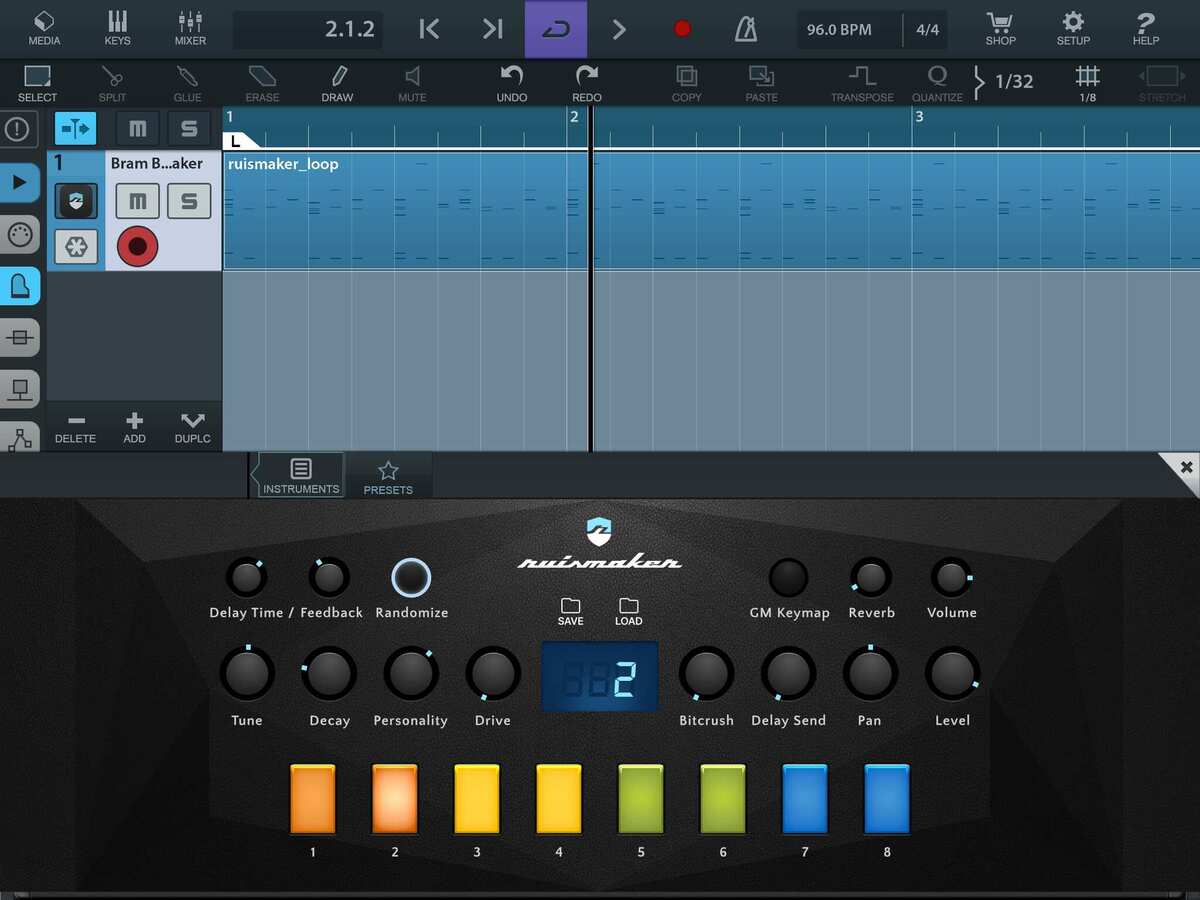This screenshot has height=900, width=1200.
Task: Open the effects tab in the left sidebar
Action: click(x=19, y=338)
